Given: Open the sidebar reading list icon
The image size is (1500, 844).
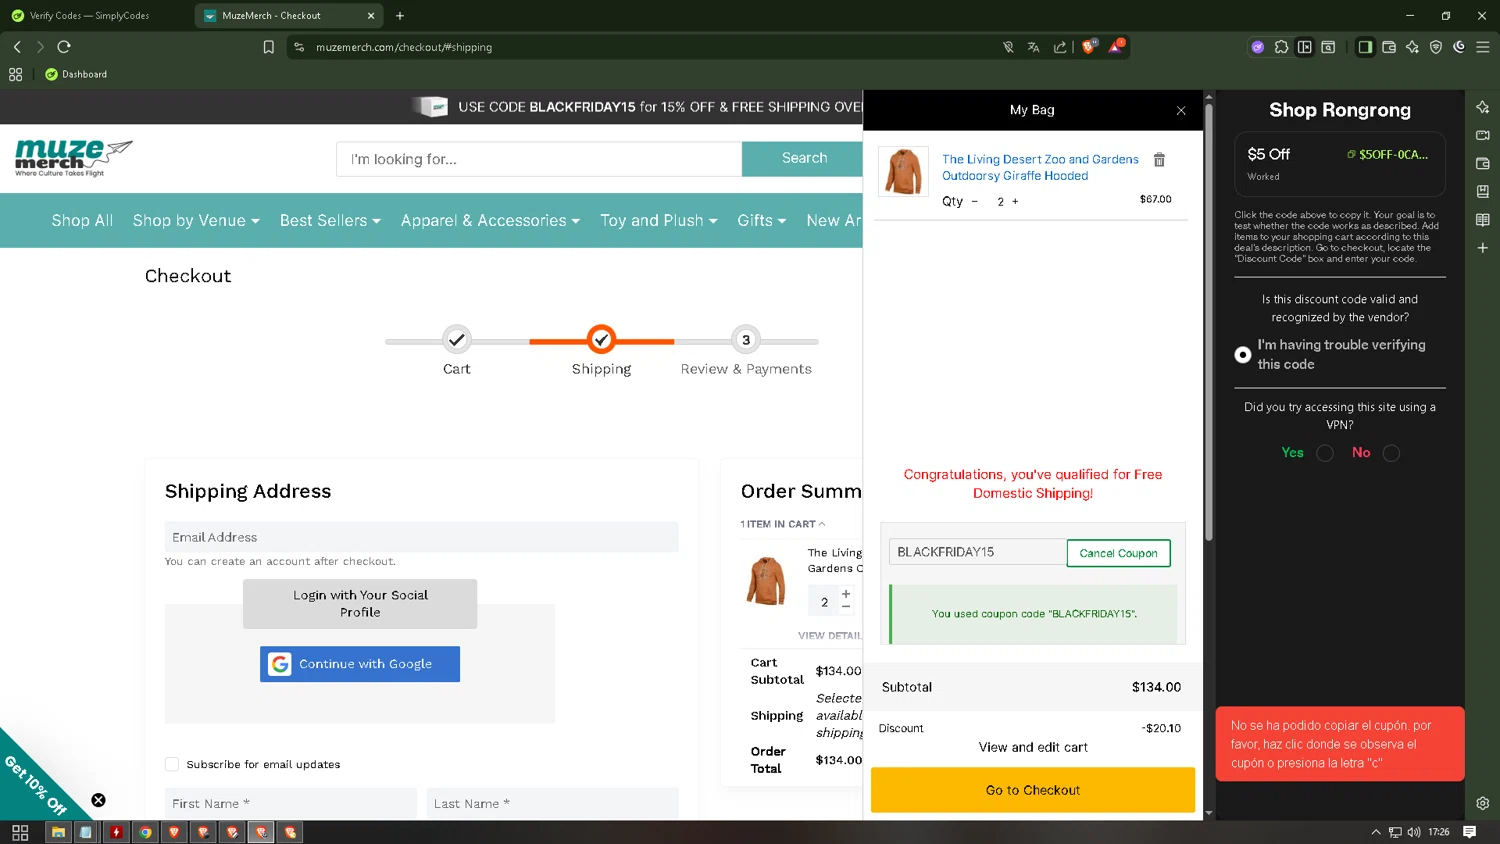Looking at the screenshot, I should click(1483, 219).
